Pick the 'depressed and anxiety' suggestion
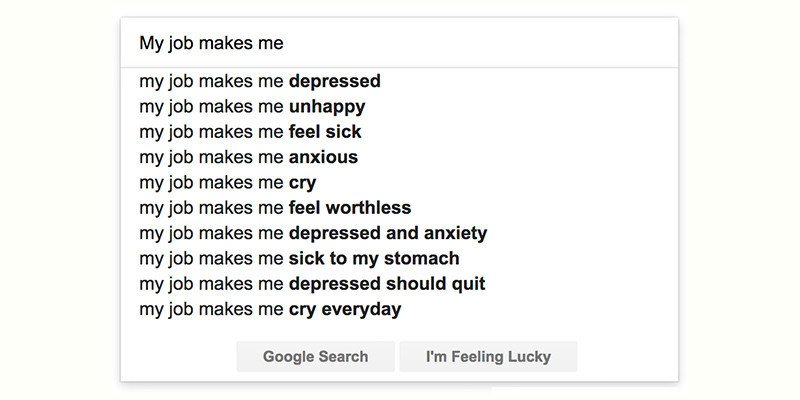Screen dimensions: 800x400 pos(313,233)
